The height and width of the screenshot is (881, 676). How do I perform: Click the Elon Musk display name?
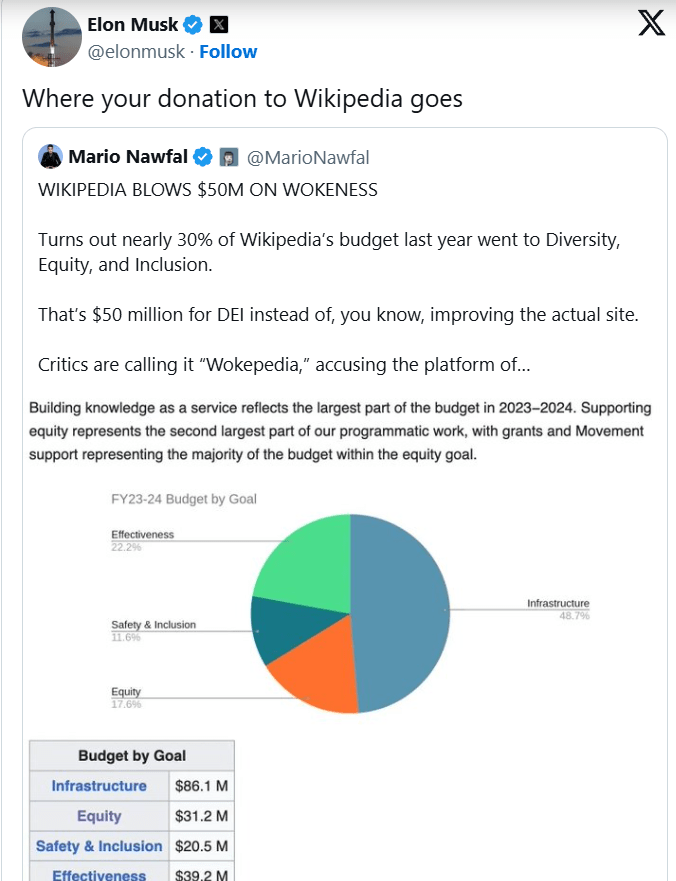tap(133, 25)
